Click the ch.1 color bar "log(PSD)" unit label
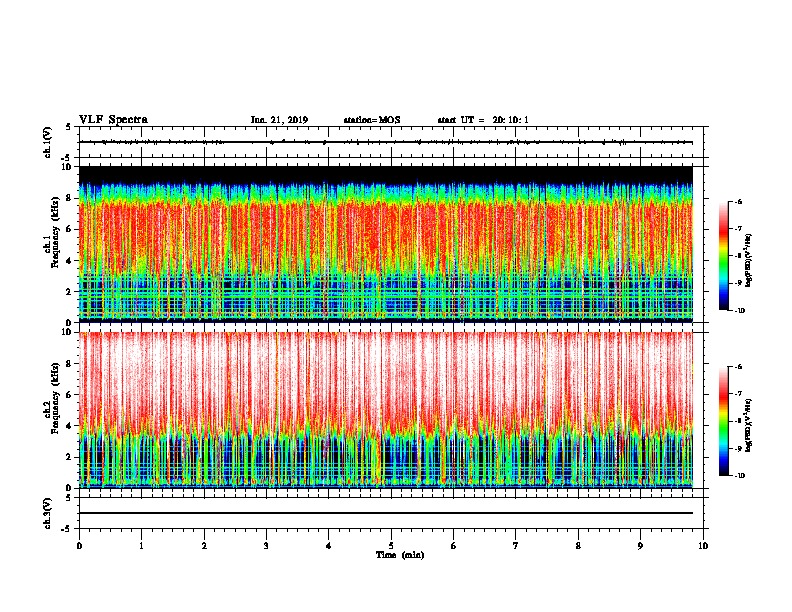 (748, 260)
